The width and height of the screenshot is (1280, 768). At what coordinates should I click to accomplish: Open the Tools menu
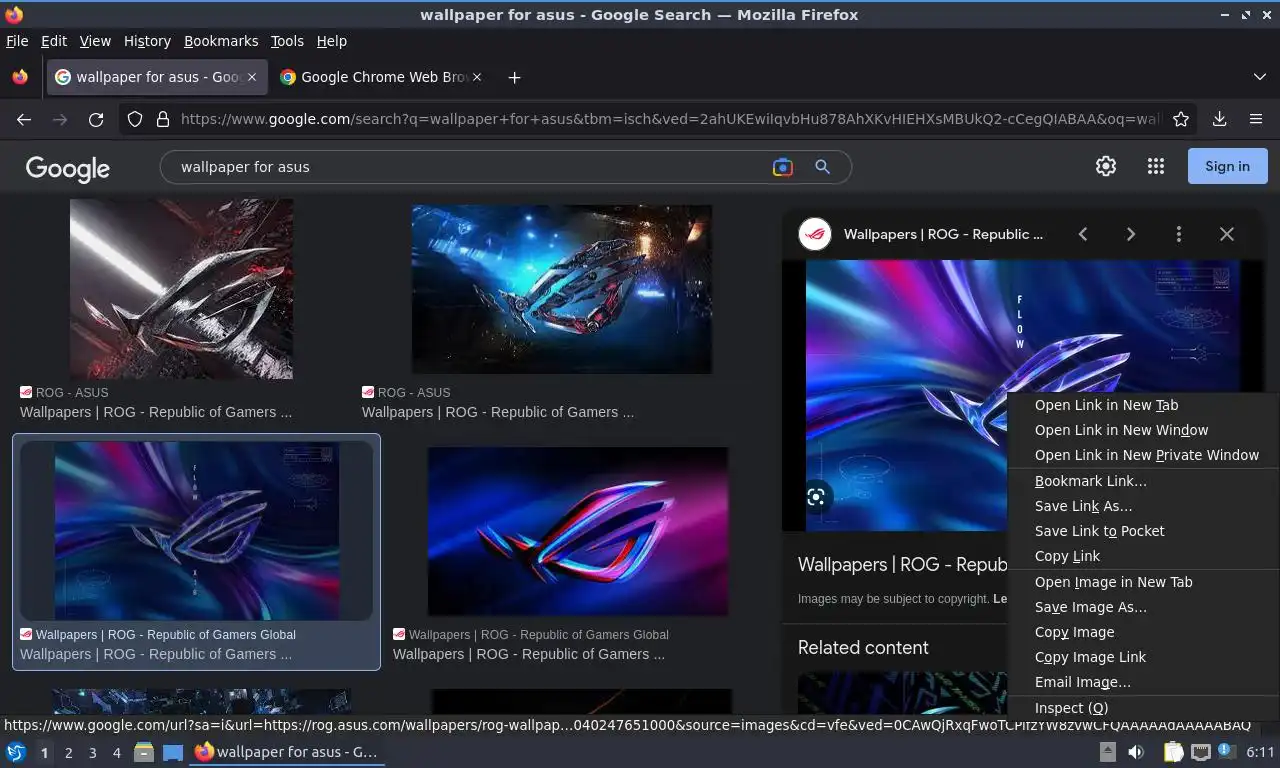click(287, 41)
